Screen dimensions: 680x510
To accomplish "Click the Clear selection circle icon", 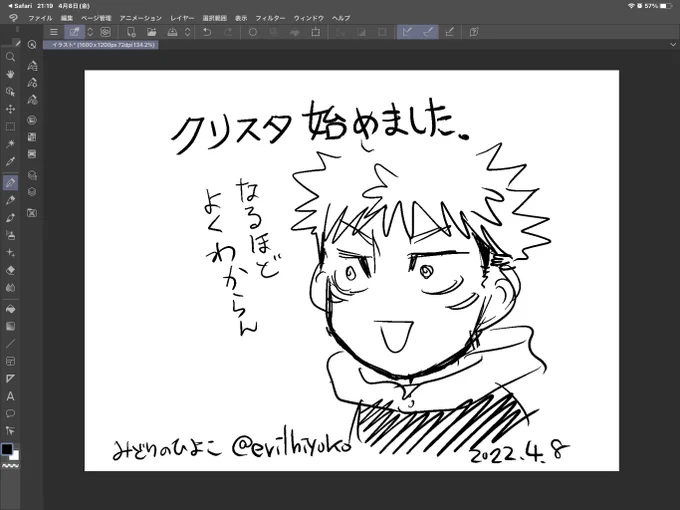I will (x=253, y=32).
